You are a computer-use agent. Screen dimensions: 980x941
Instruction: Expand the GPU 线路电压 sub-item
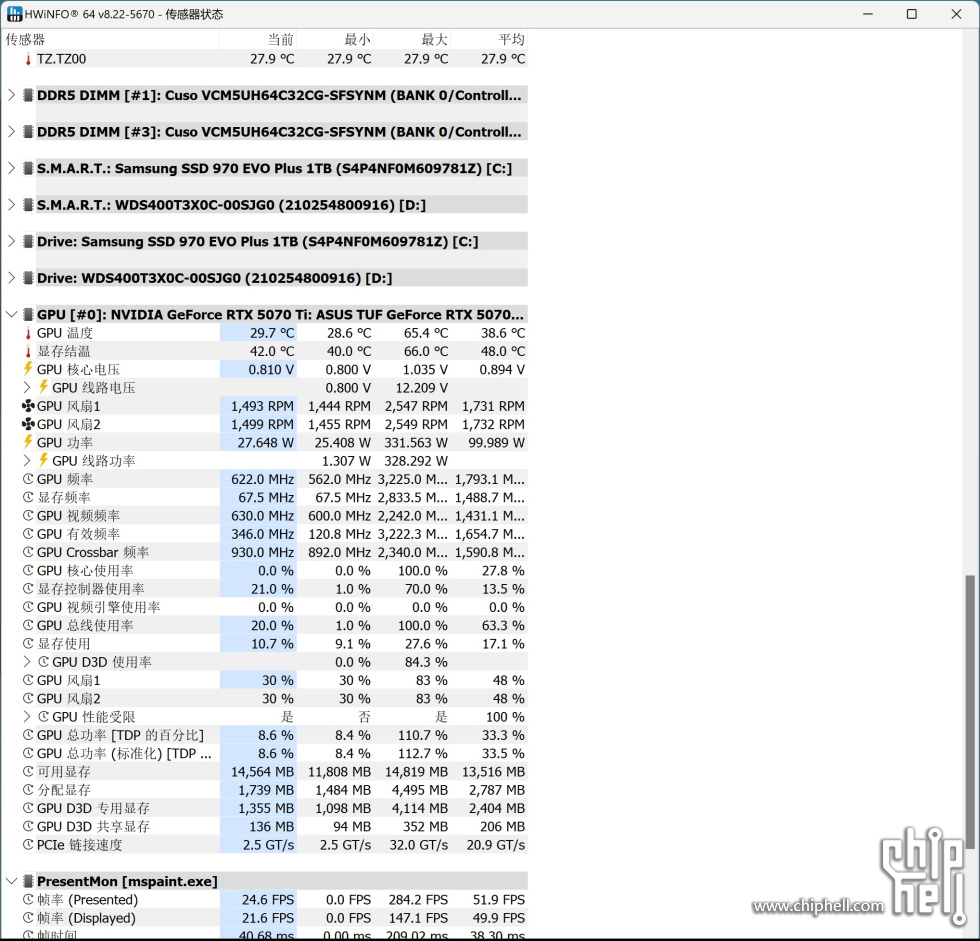coord(27,387)
